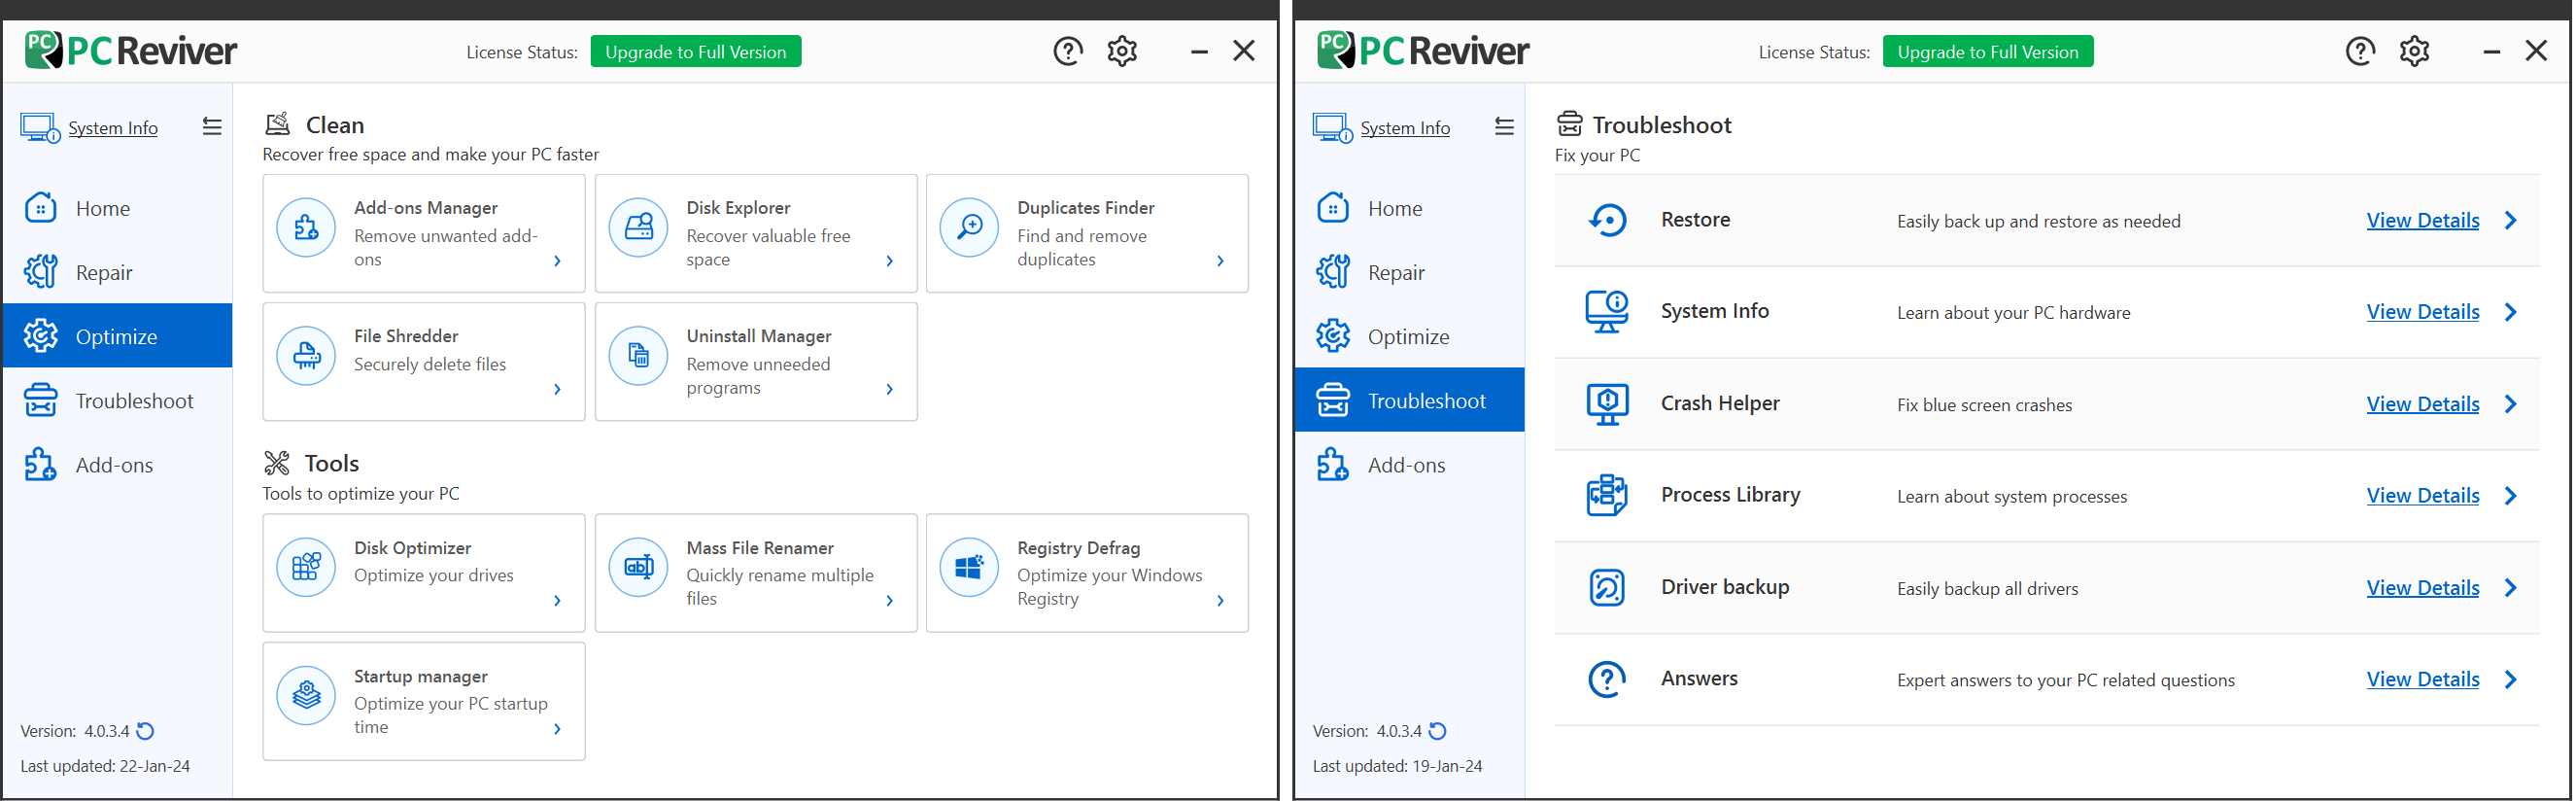Select Optimize in left window sidebar
This screenshot has height=801, width=2576.
click(x=118, y=336)
